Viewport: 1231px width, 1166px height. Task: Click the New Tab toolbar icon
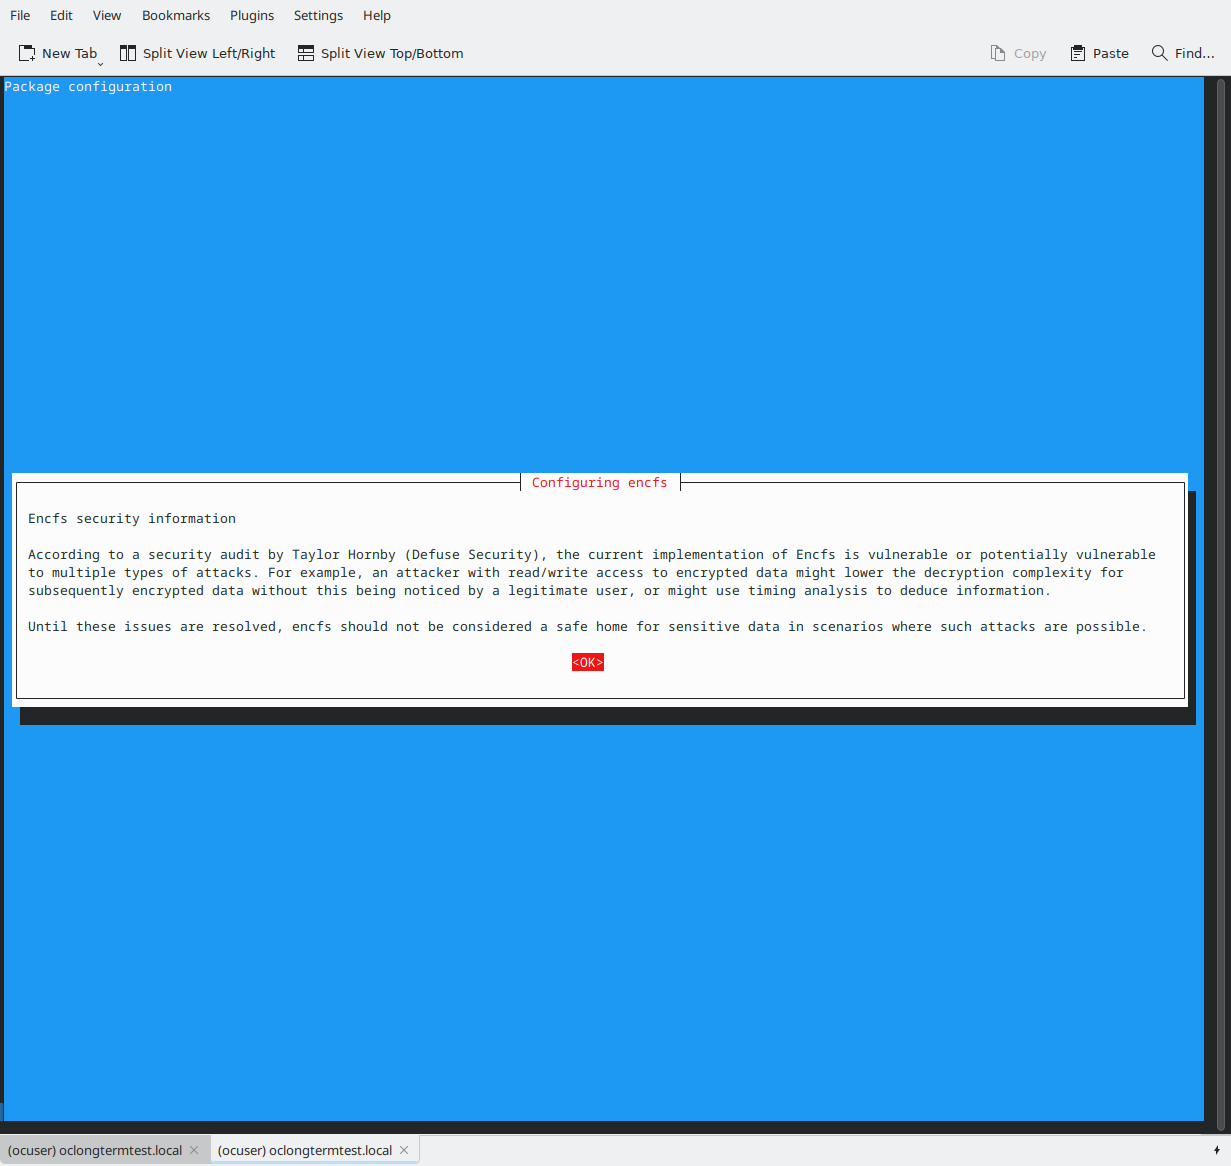pyautogui.click(x=27, y=53)
